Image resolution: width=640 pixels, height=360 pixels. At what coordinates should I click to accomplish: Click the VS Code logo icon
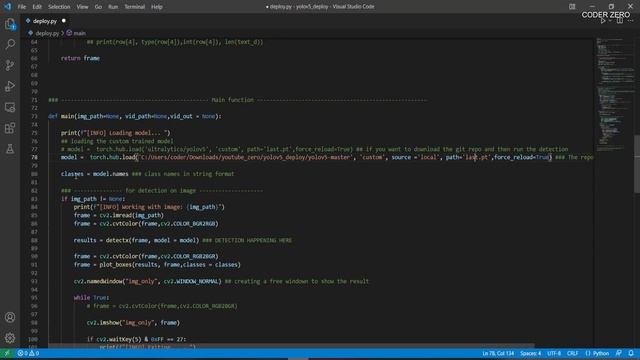click(7, 7)
